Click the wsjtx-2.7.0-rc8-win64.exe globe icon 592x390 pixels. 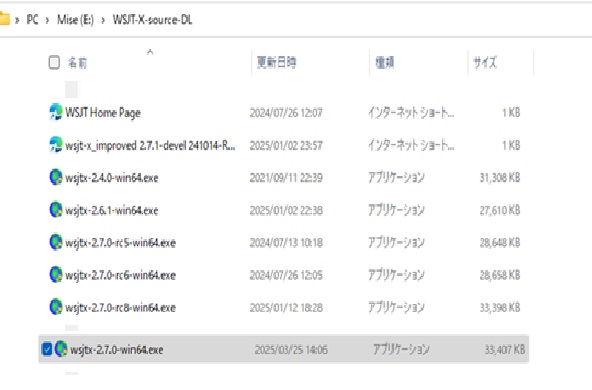[x=56, y=307]
